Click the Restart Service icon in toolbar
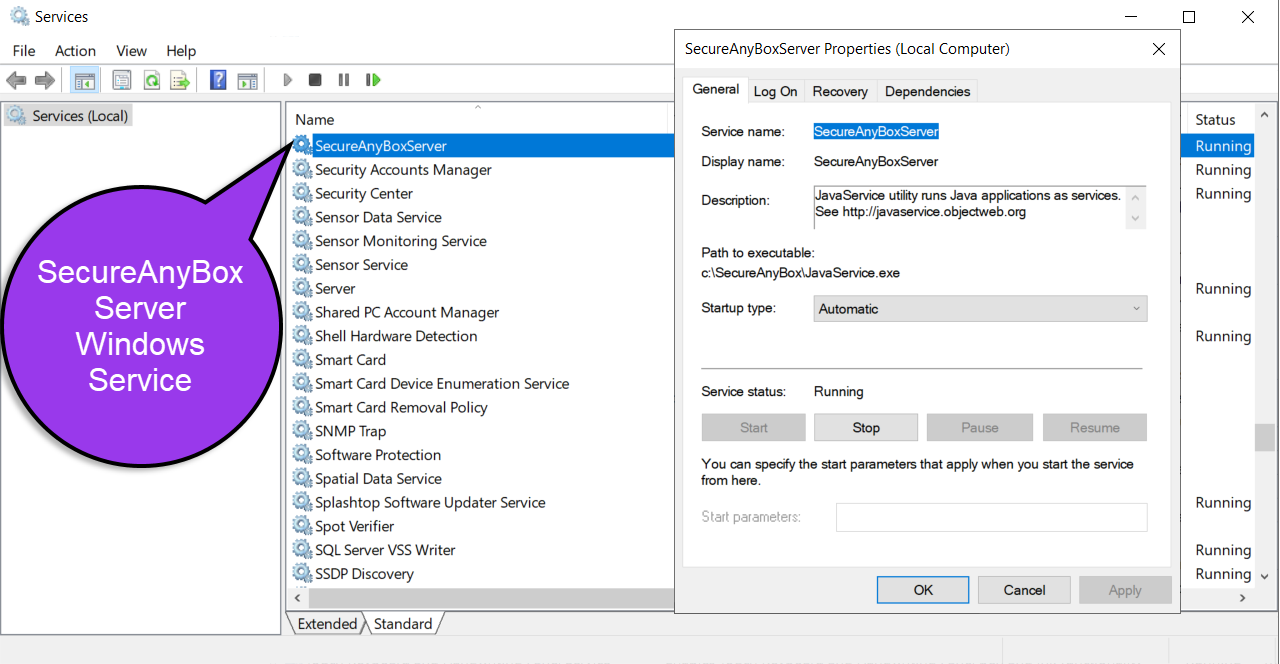The image size is (1280, 664). [373, 80]
